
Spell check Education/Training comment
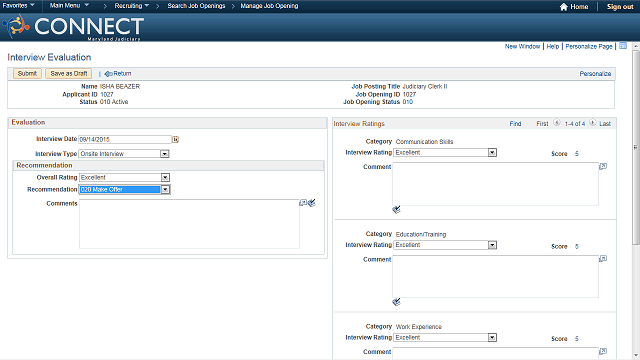tap(396, 302)
